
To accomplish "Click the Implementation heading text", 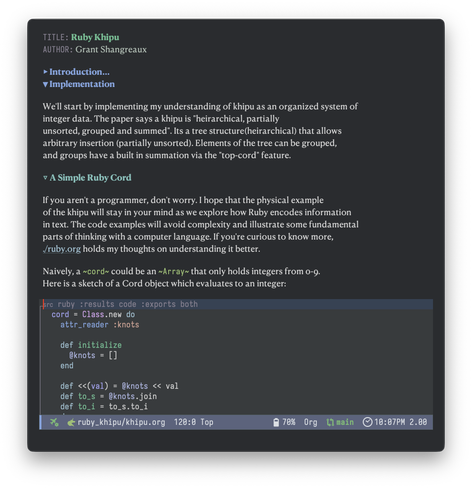I will pos(82,84).
